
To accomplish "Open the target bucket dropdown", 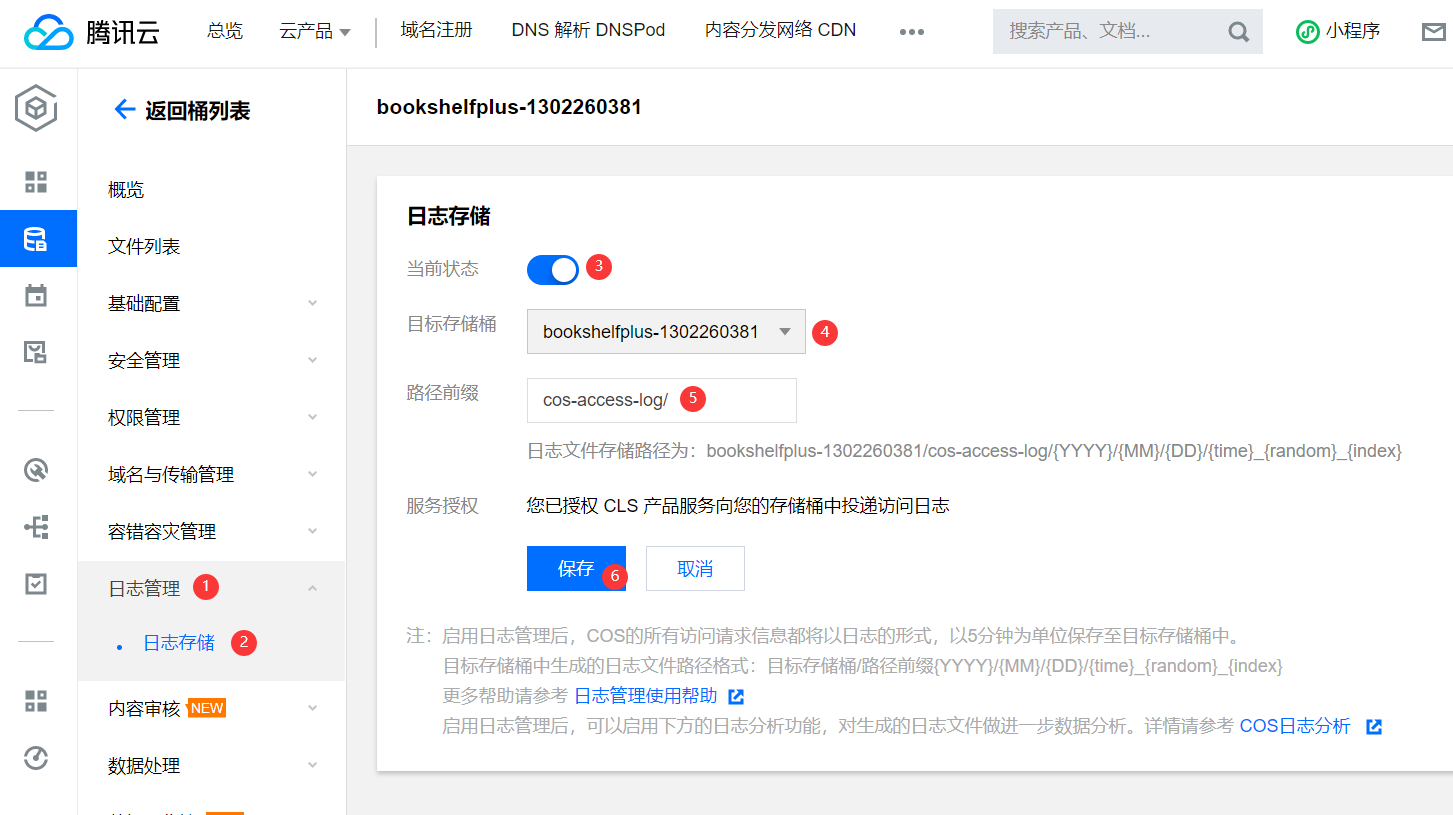I will [666, 332].
